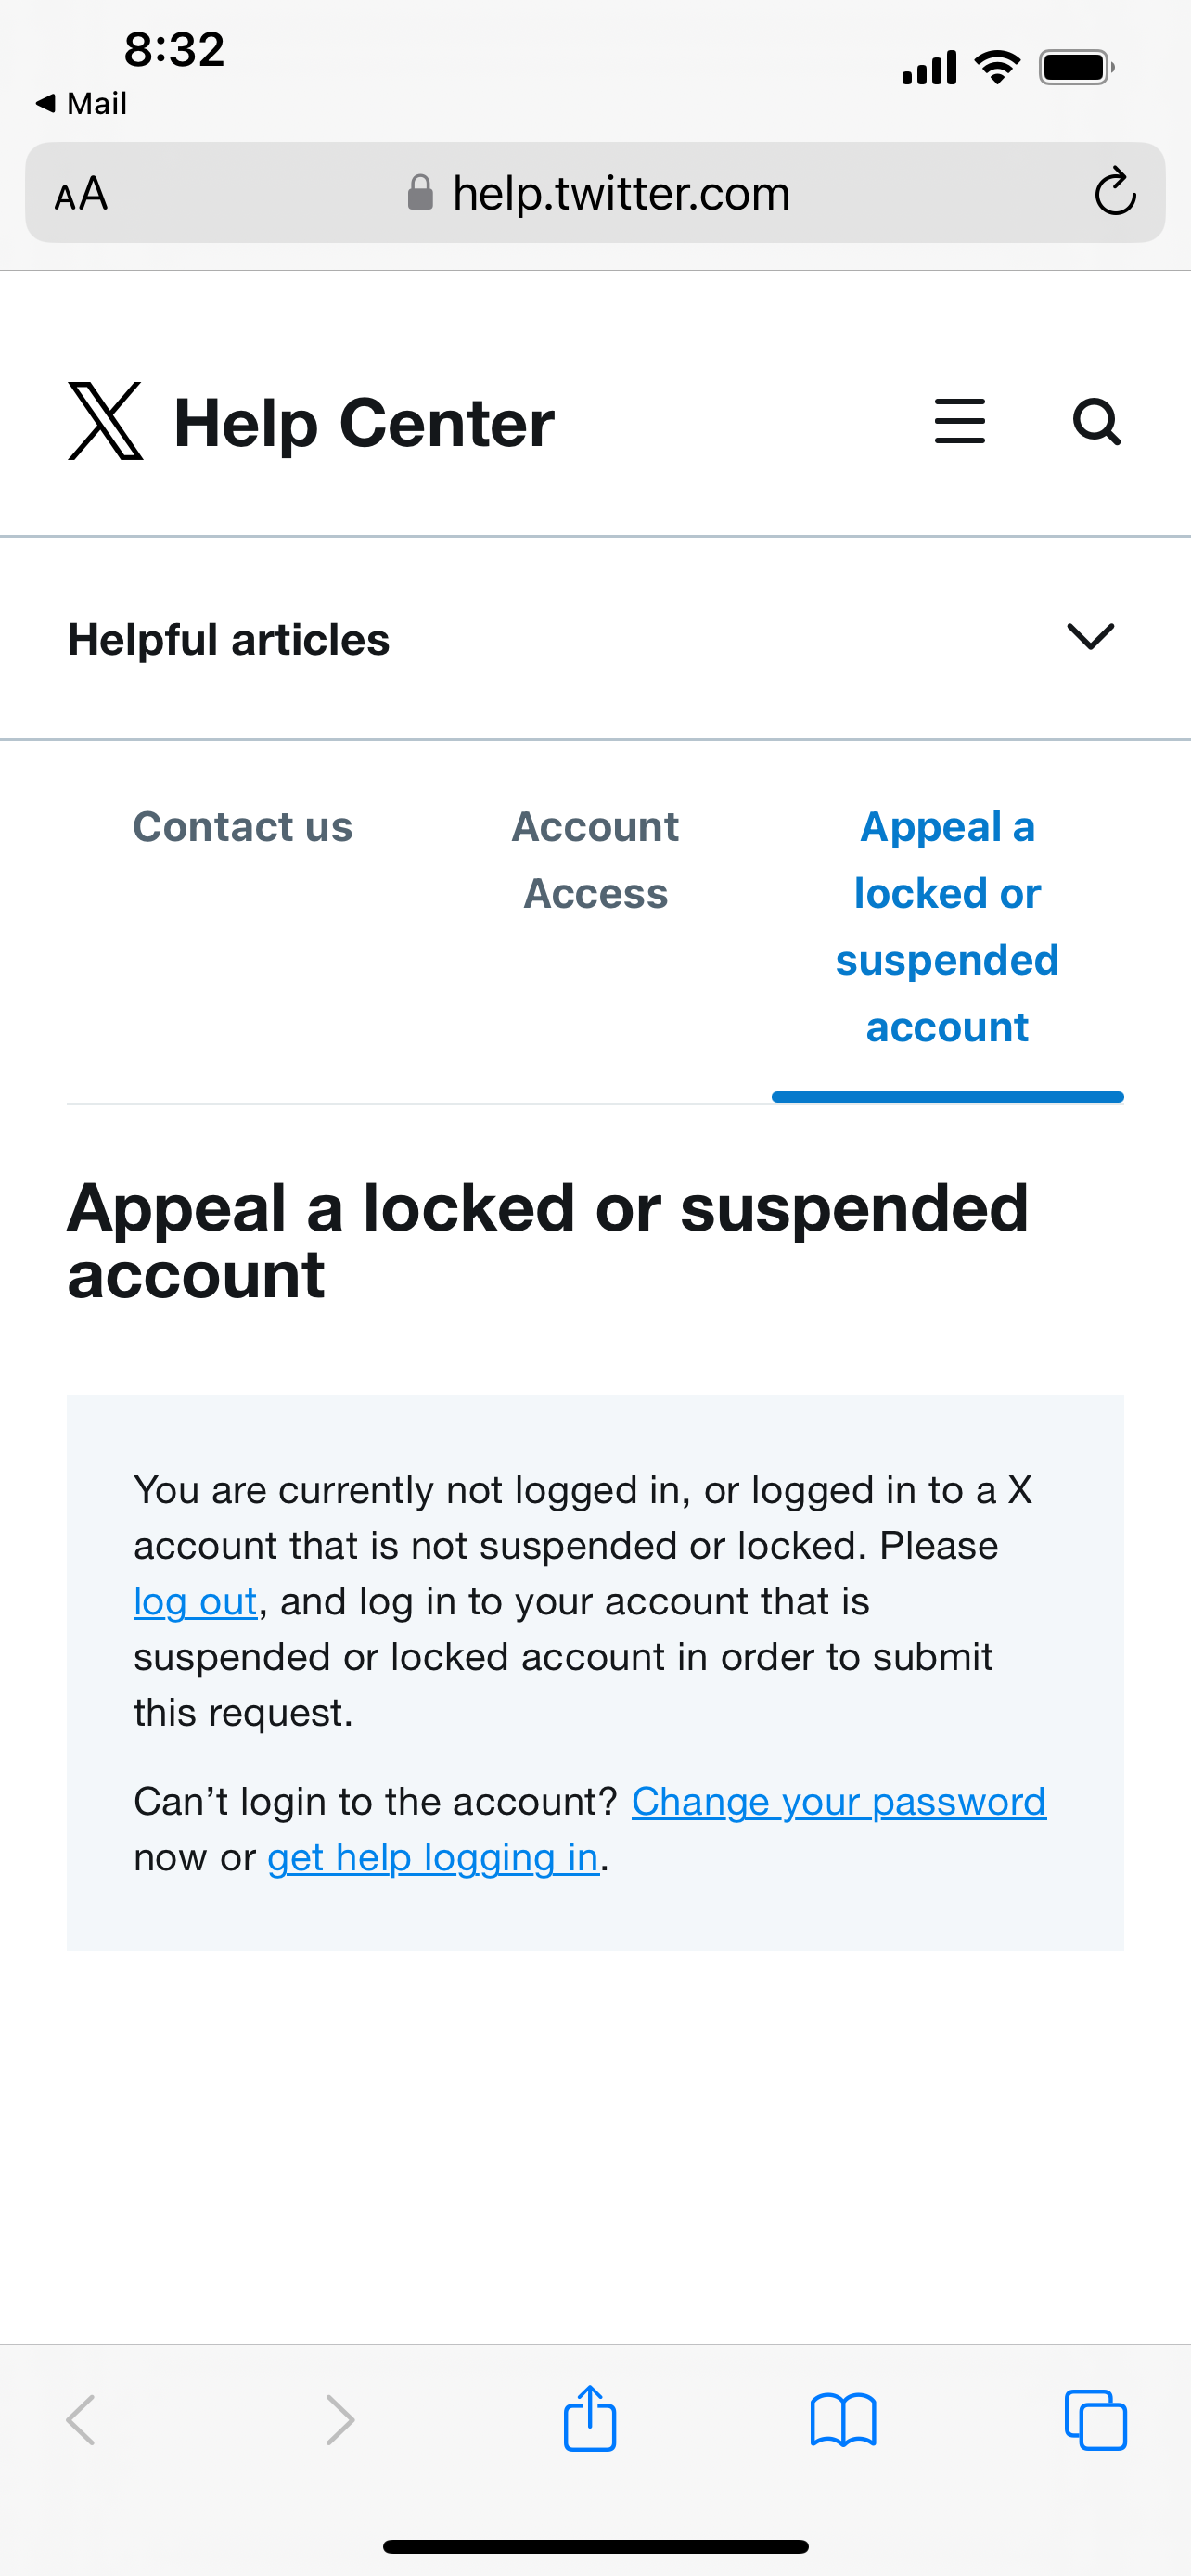Image resolution: width=1191 pixels, height=2576 pixels.
Task: Return to the Mail app
Action: tap(81, 103)
